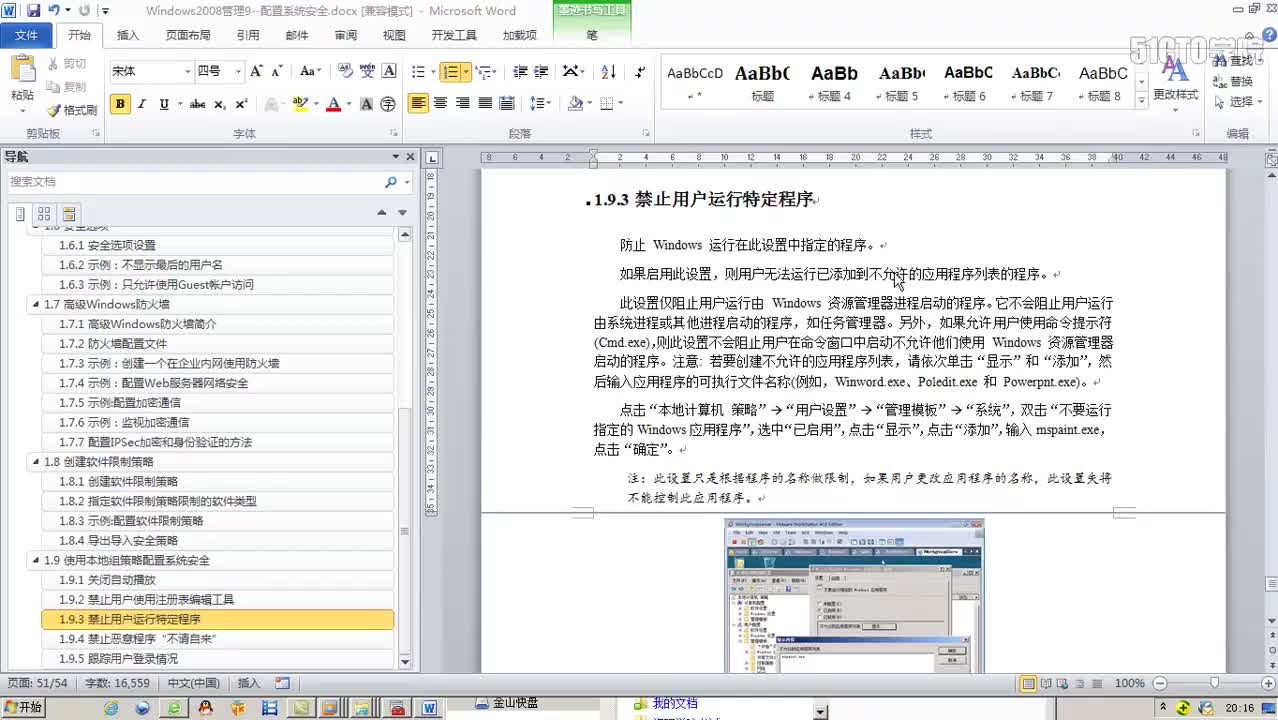Click the Shrink Font icon
This screenshot has height=720, width=1278.
pos(276,71)
